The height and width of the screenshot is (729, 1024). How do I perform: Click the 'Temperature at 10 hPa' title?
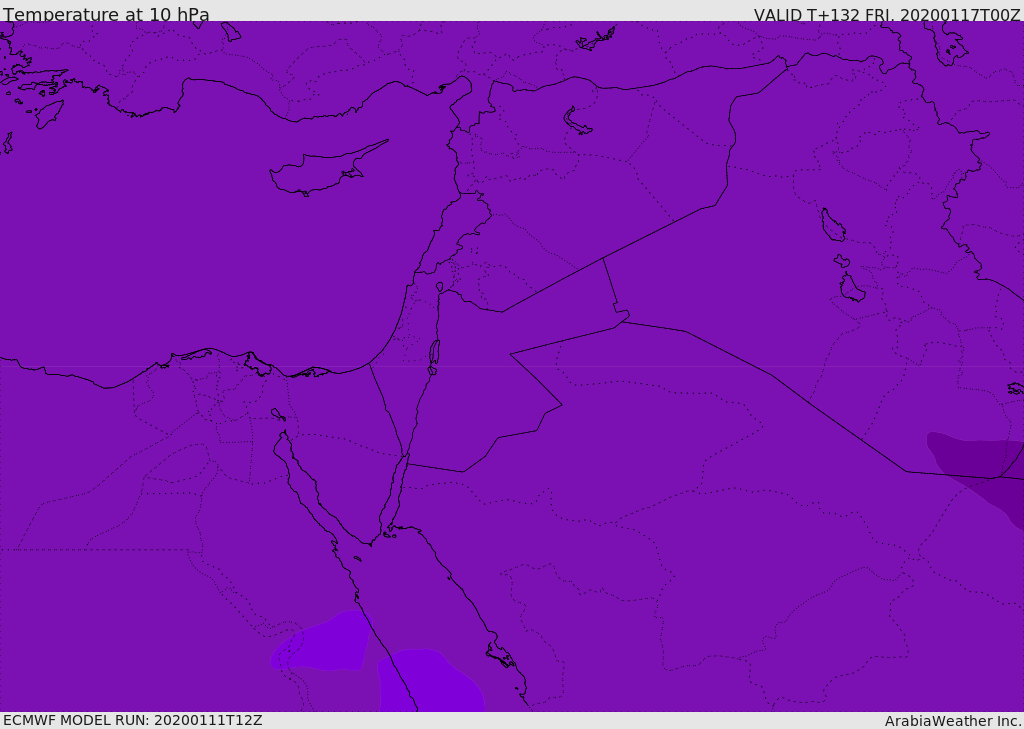[106, 14]
